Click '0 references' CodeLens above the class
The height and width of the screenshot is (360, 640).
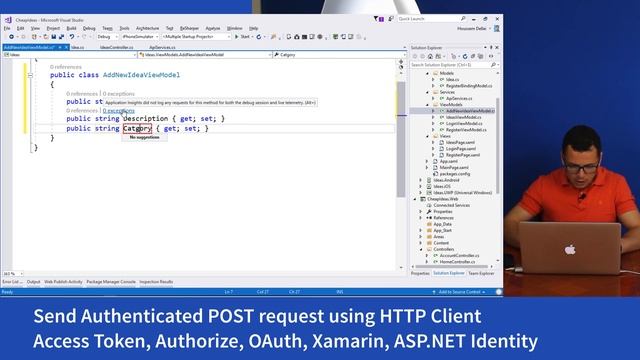(66, 67)
